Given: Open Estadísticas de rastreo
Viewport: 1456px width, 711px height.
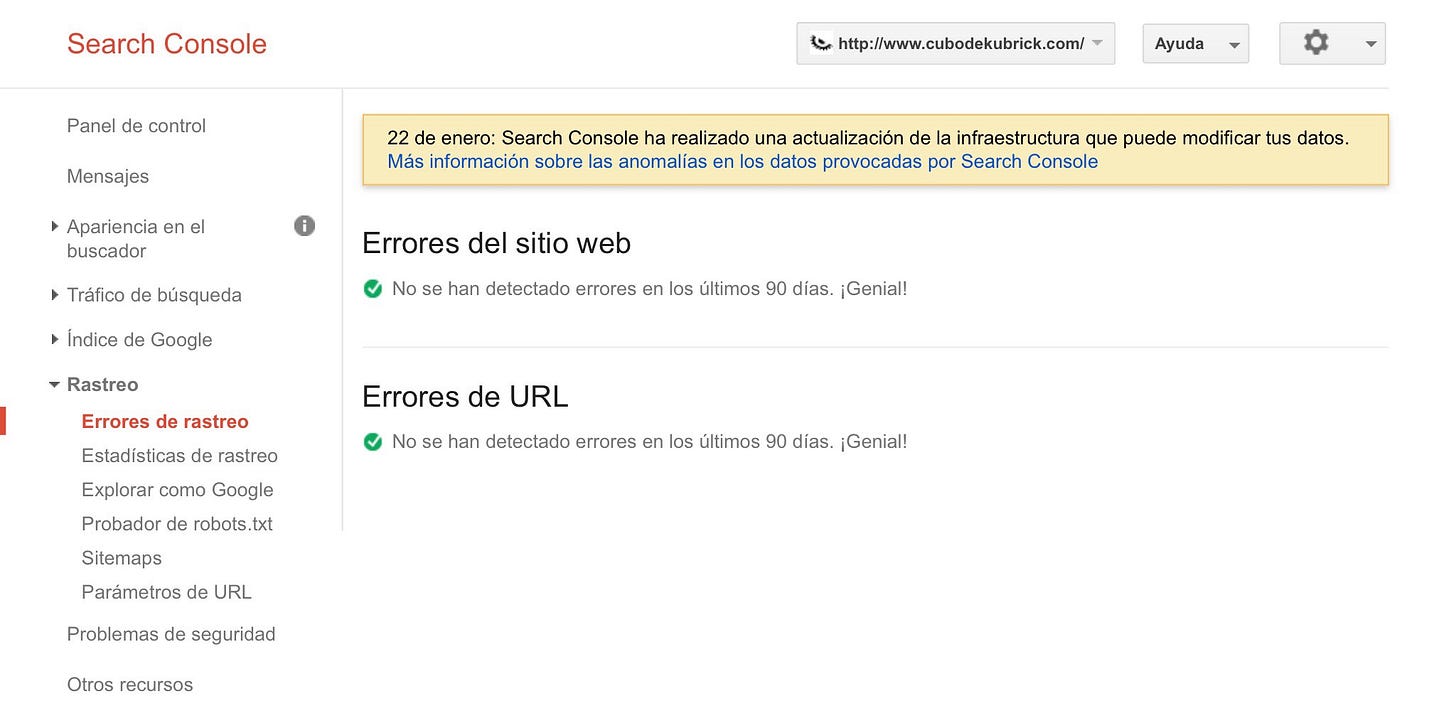Looking at the screenshot, I should pos(180,456).
